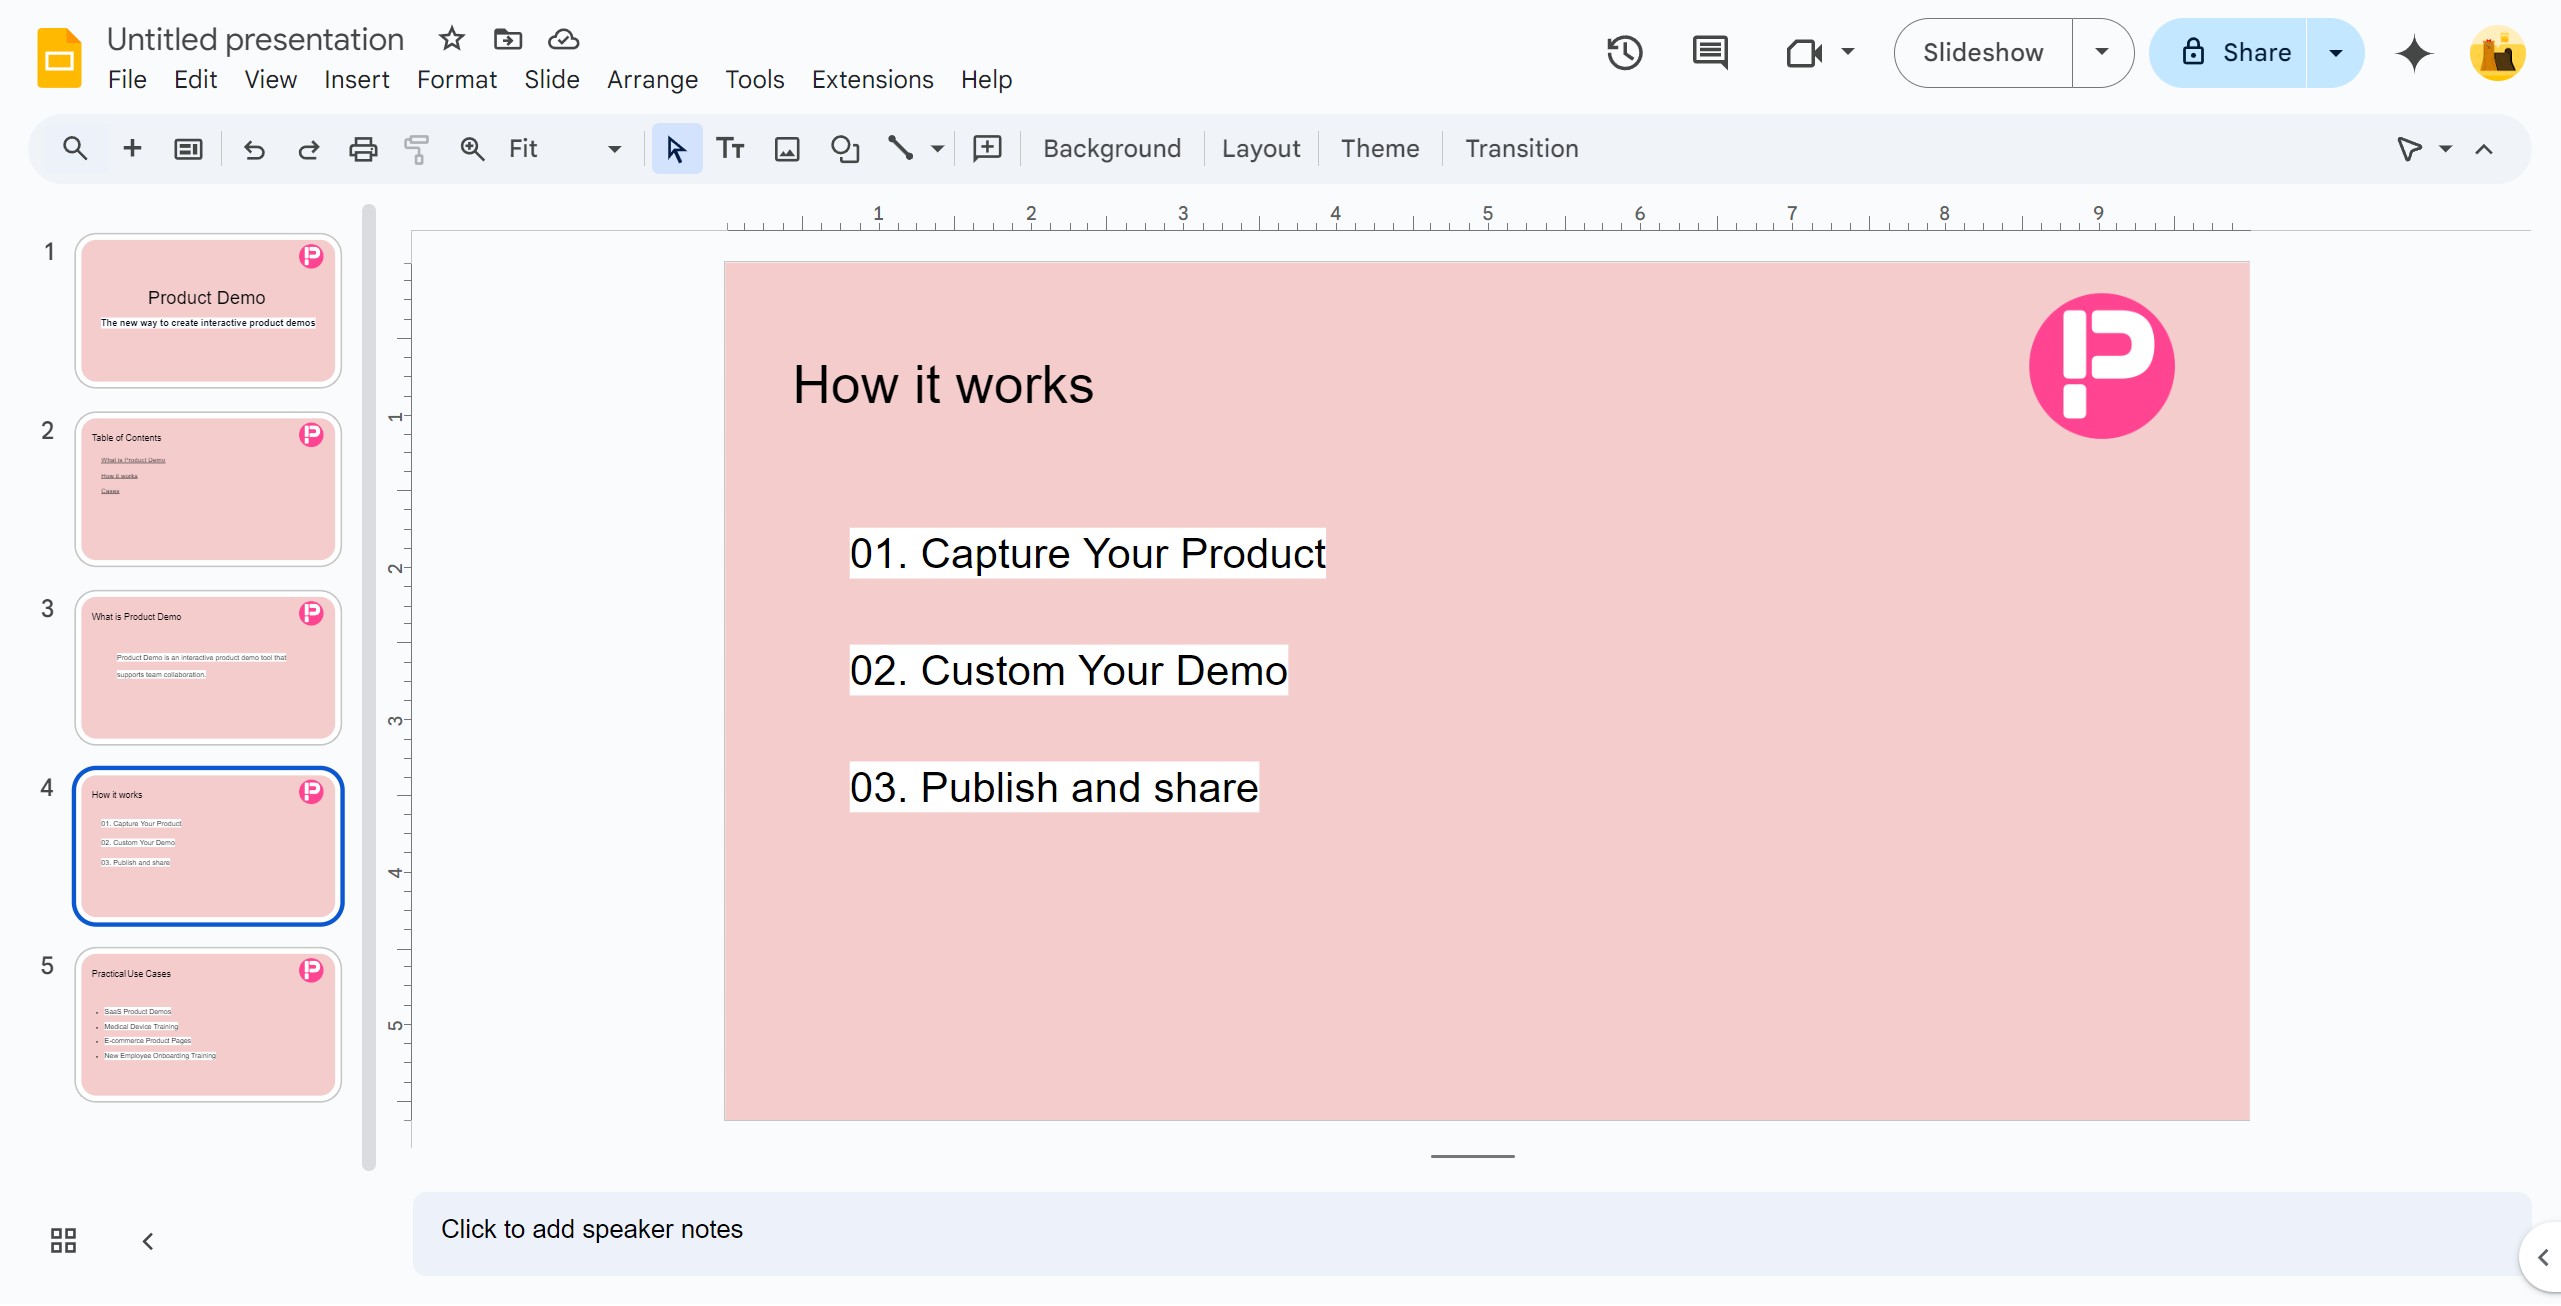Click '03. Publish and share' text

click(1054, 787)
